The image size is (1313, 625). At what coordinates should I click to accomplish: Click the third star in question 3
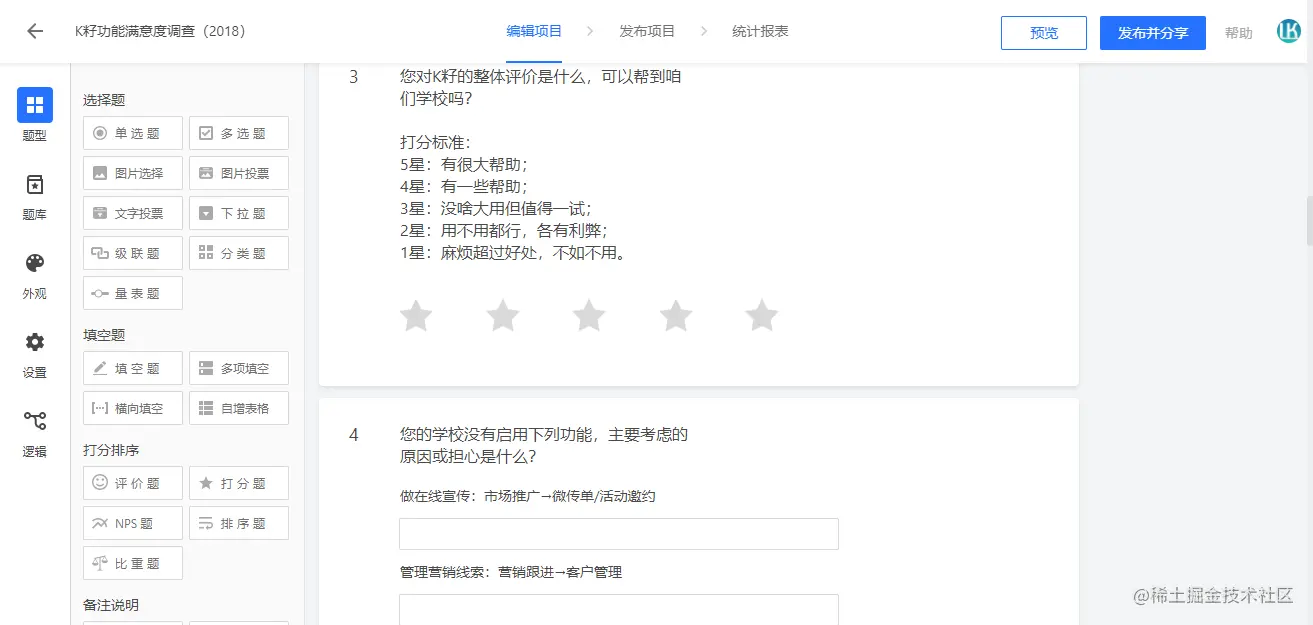coord(589,316)
